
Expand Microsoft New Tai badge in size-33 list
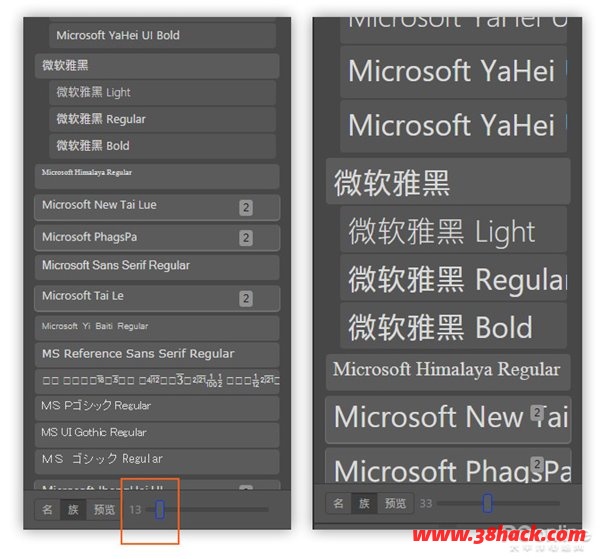coord(537,413)
